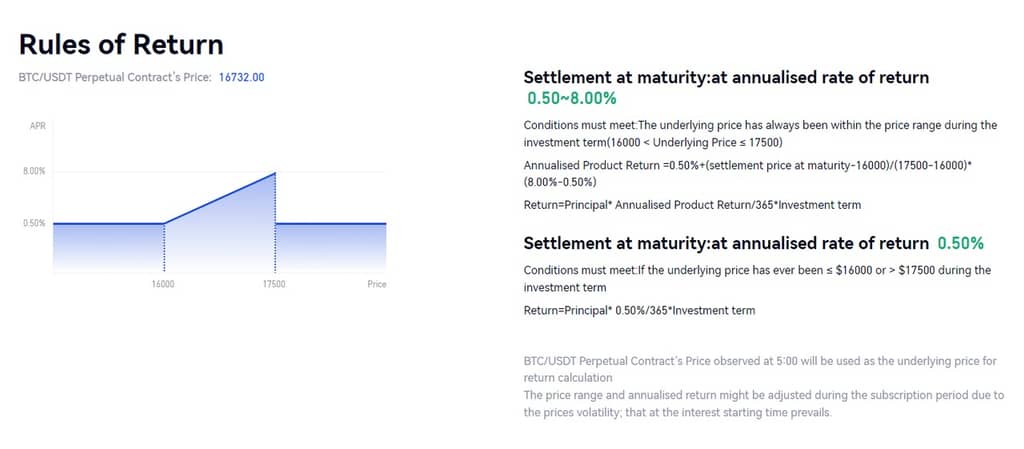Click the standalone green 0.50% rate in second heading
Image resolution: width=1024 pixels, height=449 pixels.
click(960, 243)
